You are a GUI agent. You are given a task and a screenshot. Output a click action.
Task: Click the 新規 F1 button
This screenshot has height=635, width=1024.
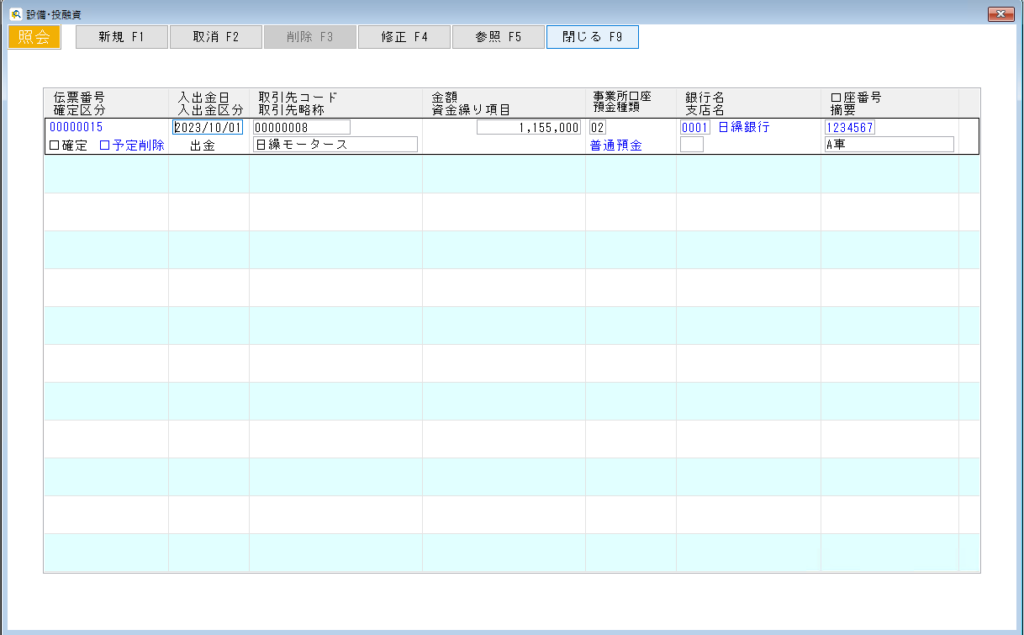coord(121,37)
